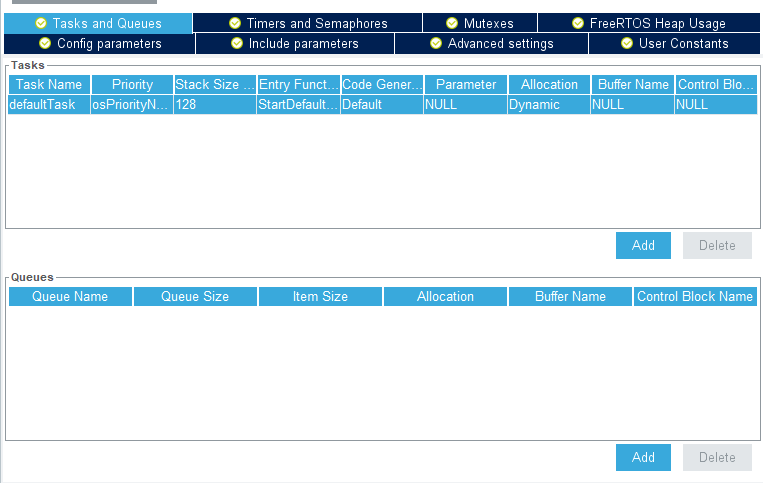
Task: Go to the User Constants tab
Action: pos(674,44)
